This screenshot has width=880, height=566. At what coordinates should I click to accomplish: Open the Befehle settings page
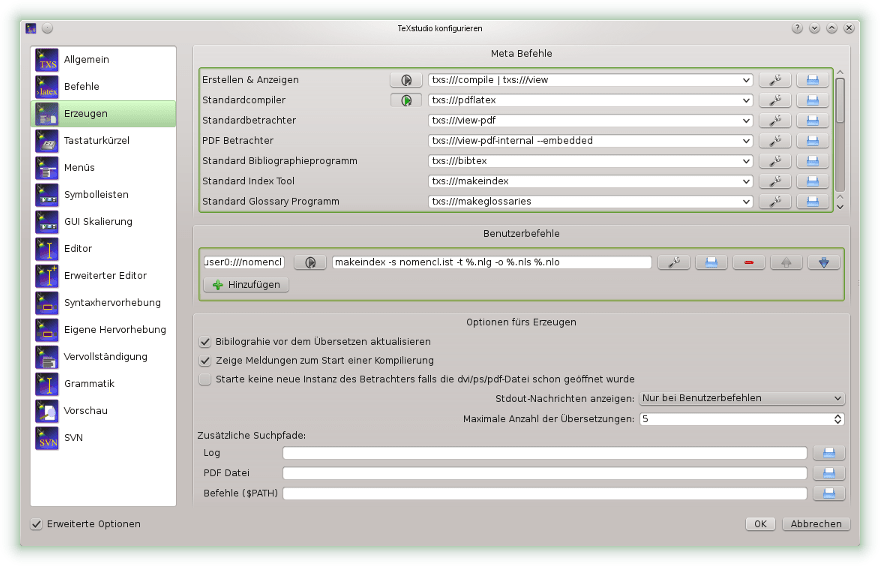pyautogui.click(x=103, y=86)
